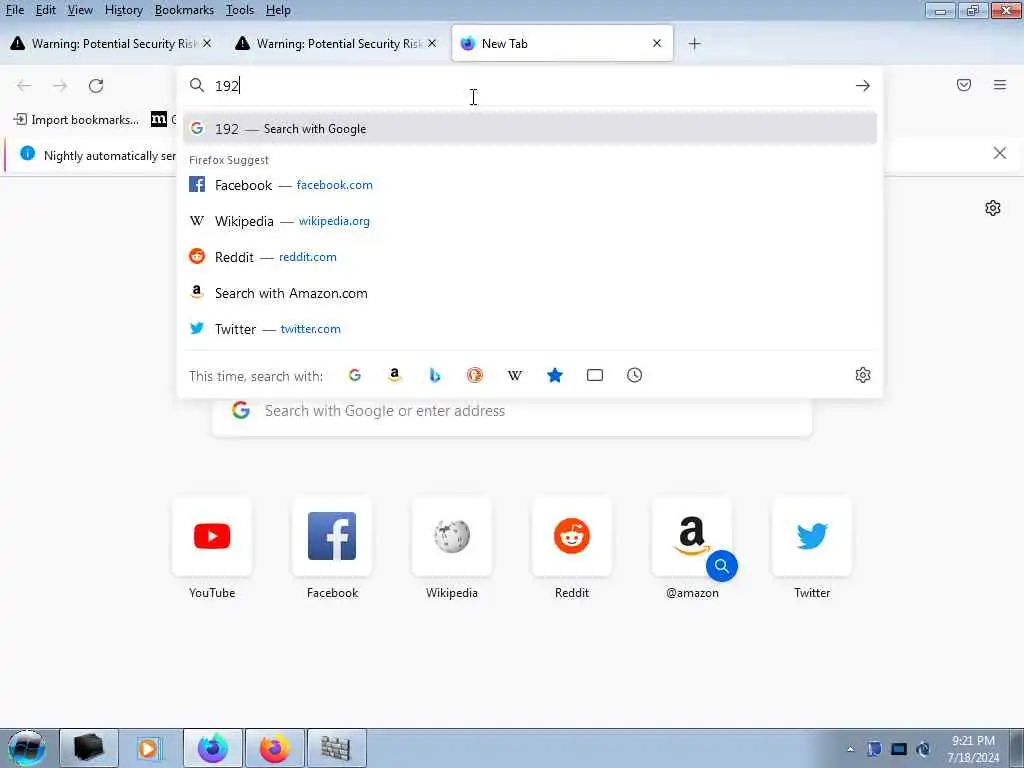
Task: Open the Tools menu
Action: pos(240,10)
